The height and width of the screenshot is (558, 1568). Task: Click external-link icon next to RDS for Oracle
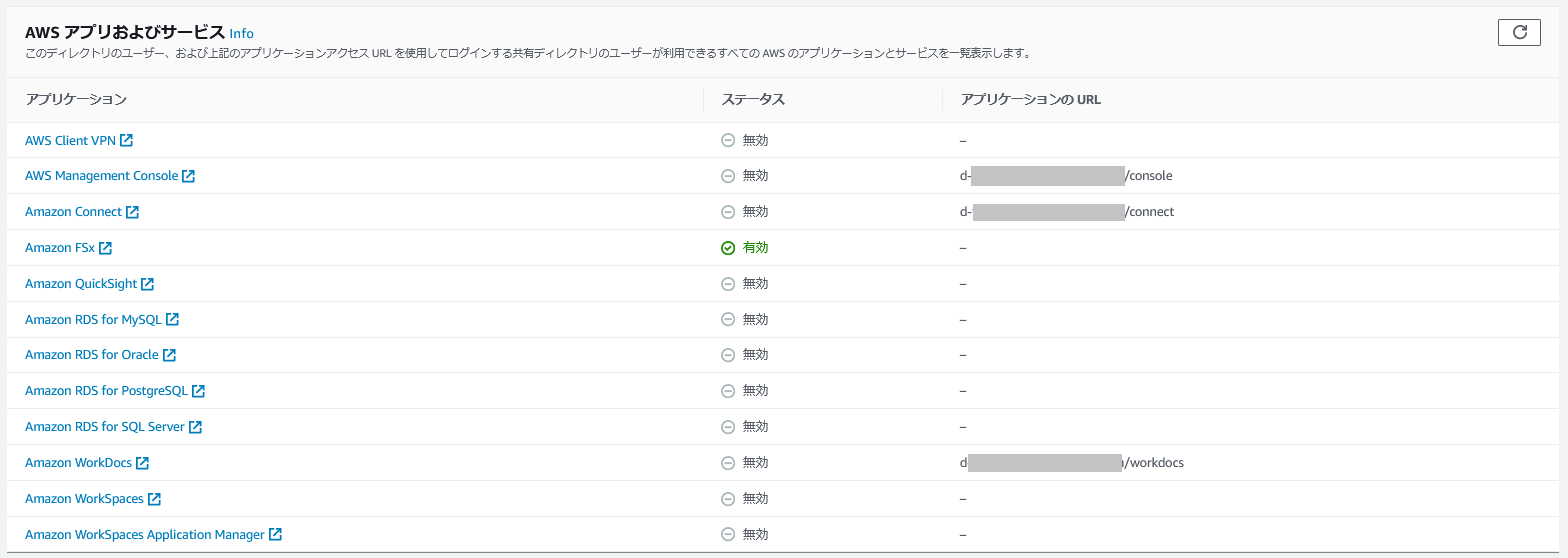point(170,355)
